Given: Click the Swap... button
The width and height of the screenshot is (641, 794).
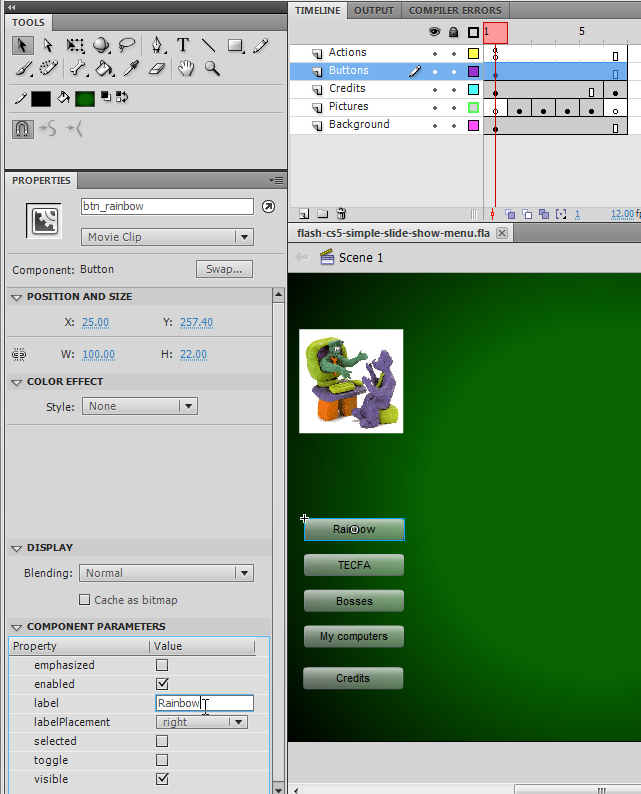Looking at the screenshot, I should point(224,269).
